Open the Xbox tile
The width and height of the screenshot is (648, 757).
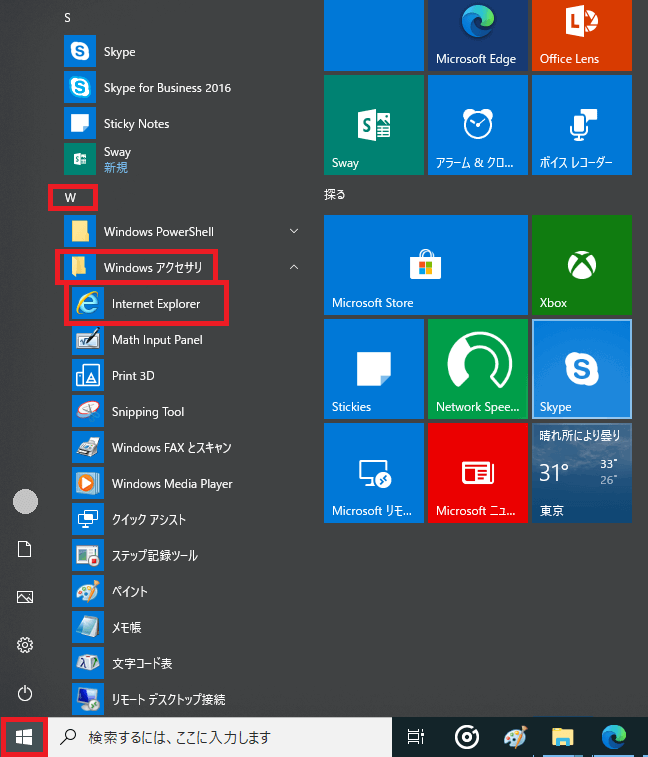pos(582,265)
